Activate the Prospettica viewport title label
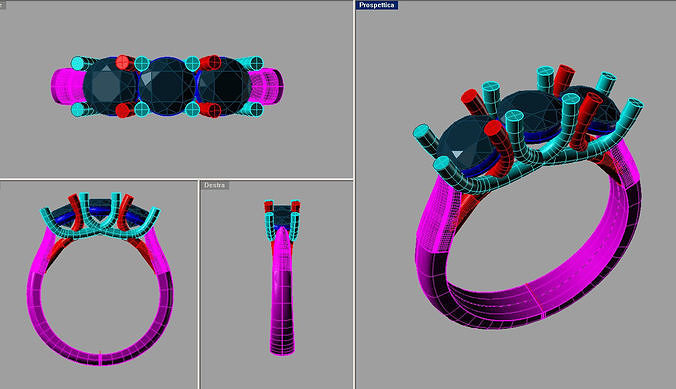This screenshot has width=676, height=389. click(376, 5)
